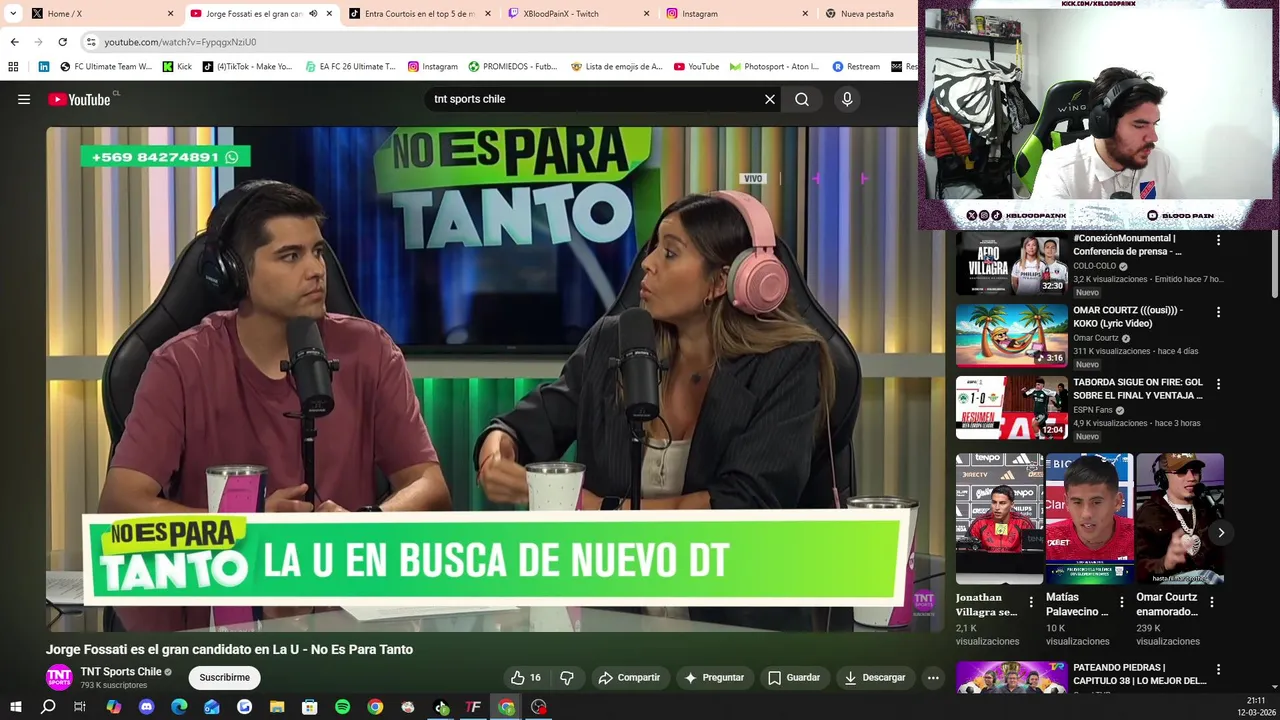Open #ConexiónMonumental conference video thumbnail
This screenshot has height=720, width=1280.
(1011, 264)
